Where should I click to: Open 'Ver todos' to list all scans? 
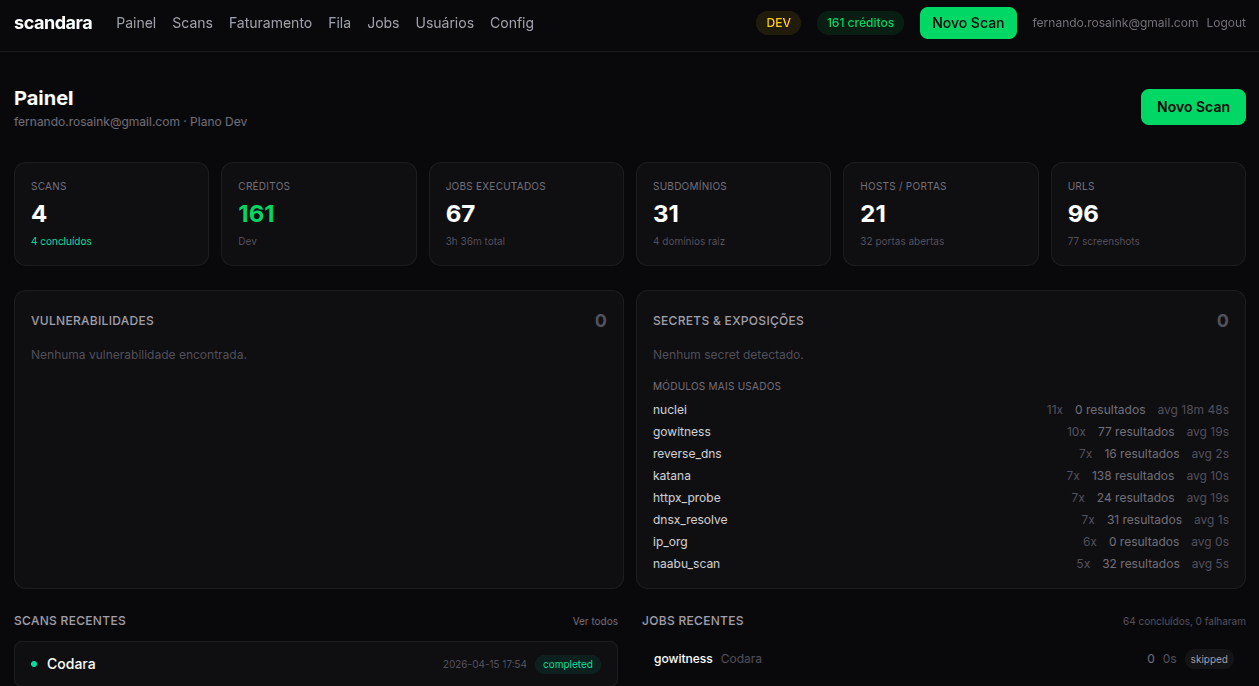coord(594,621)
